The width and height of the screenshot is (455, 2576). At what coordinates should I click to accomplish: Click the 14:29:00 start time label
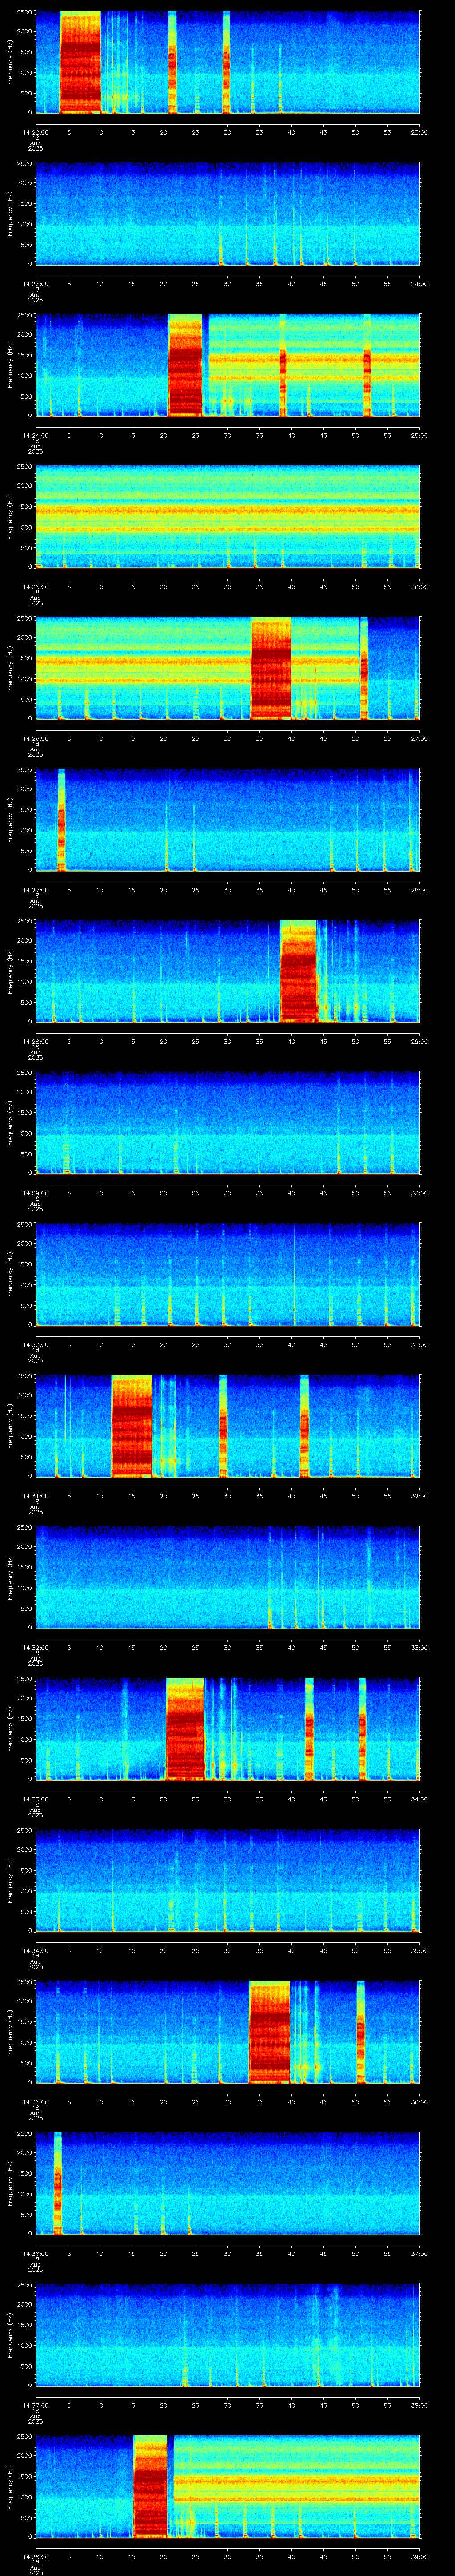point(35,1193)
